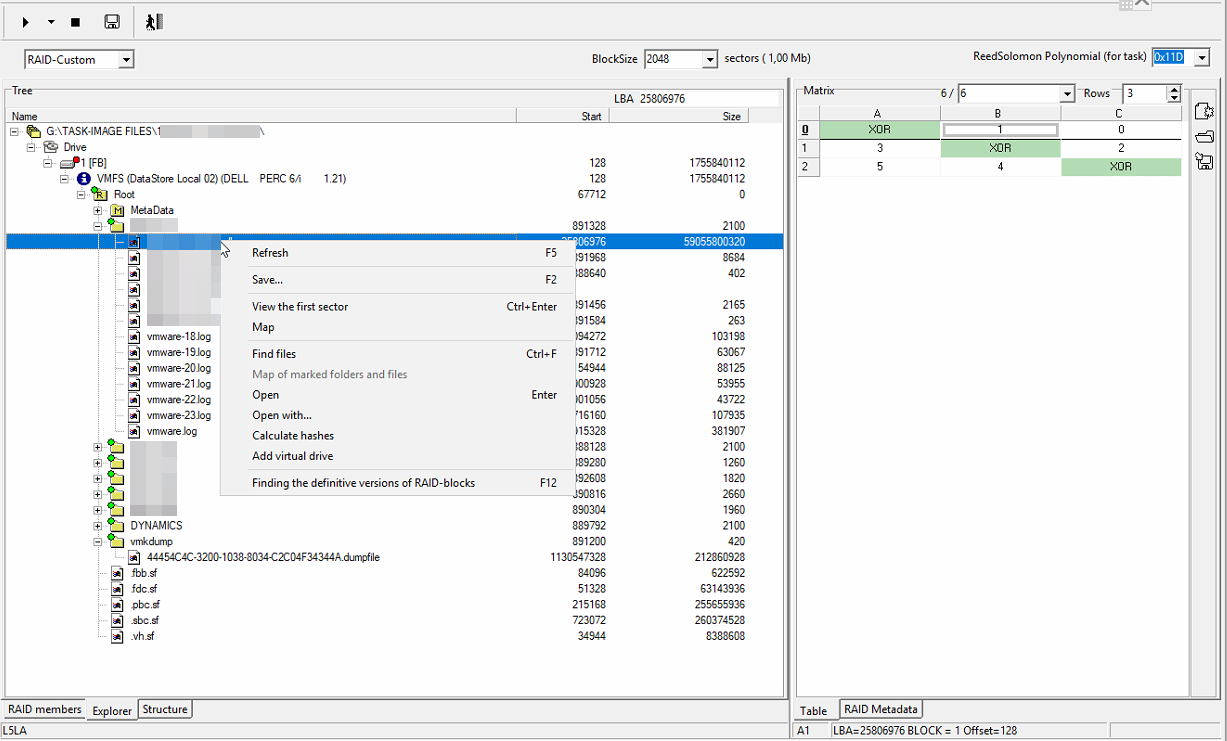This screenshot has width=1227, height=741.
Task: Open matrix from folder icon
Action: point(1204,137)
